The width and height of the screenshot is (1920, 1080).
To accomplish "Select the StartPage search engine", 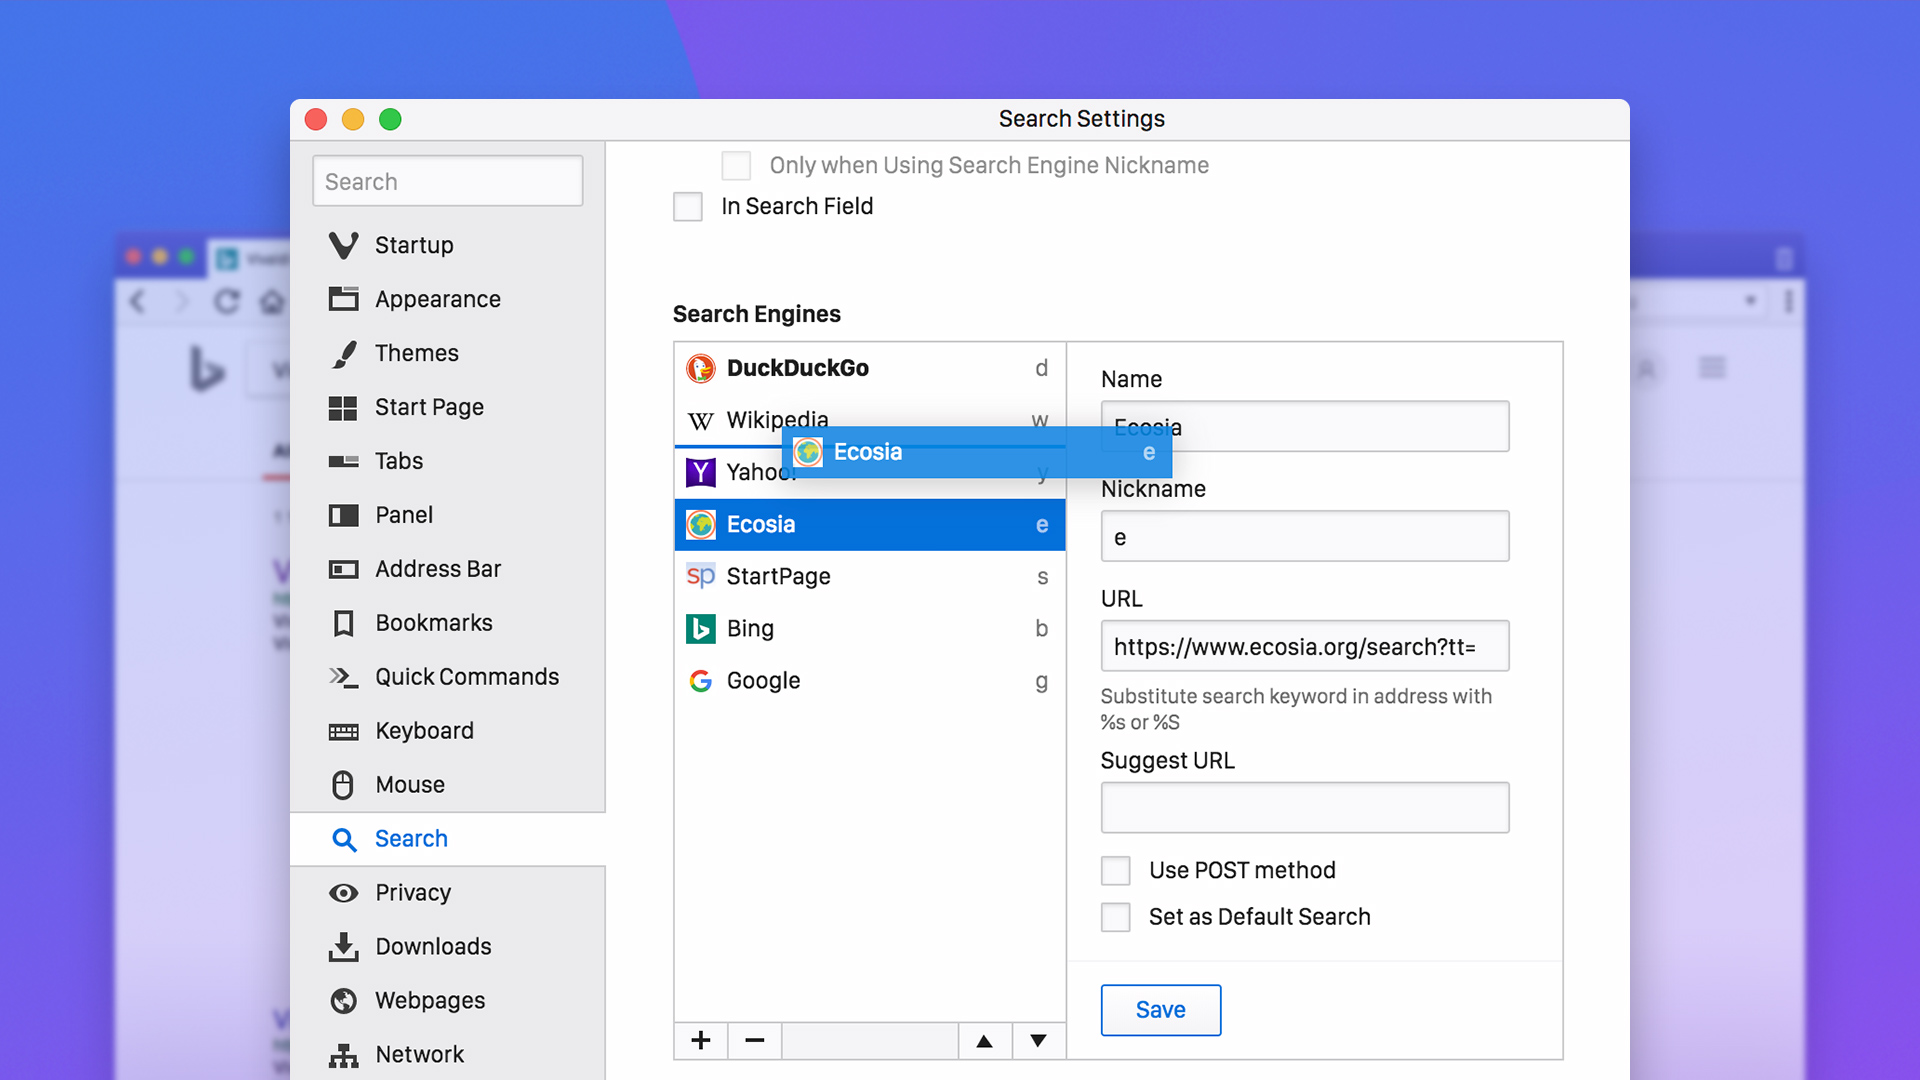I will tap(869, 576).
